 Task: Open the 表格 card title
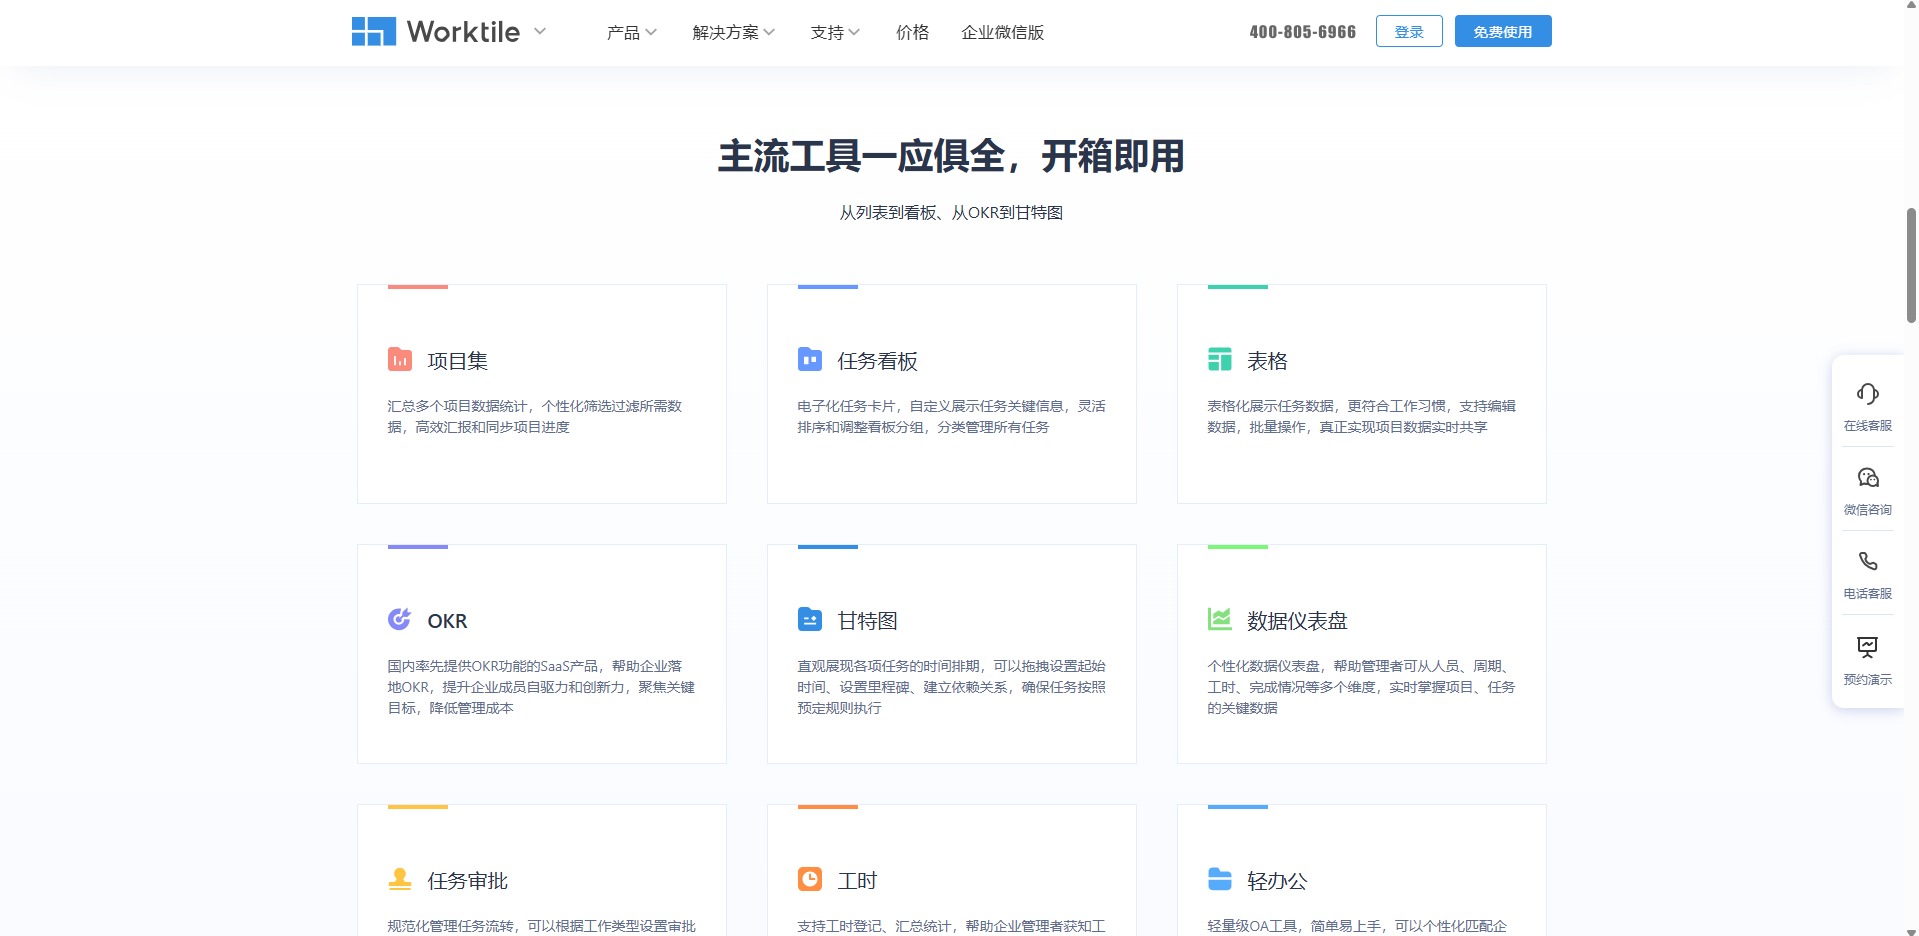1268,361
